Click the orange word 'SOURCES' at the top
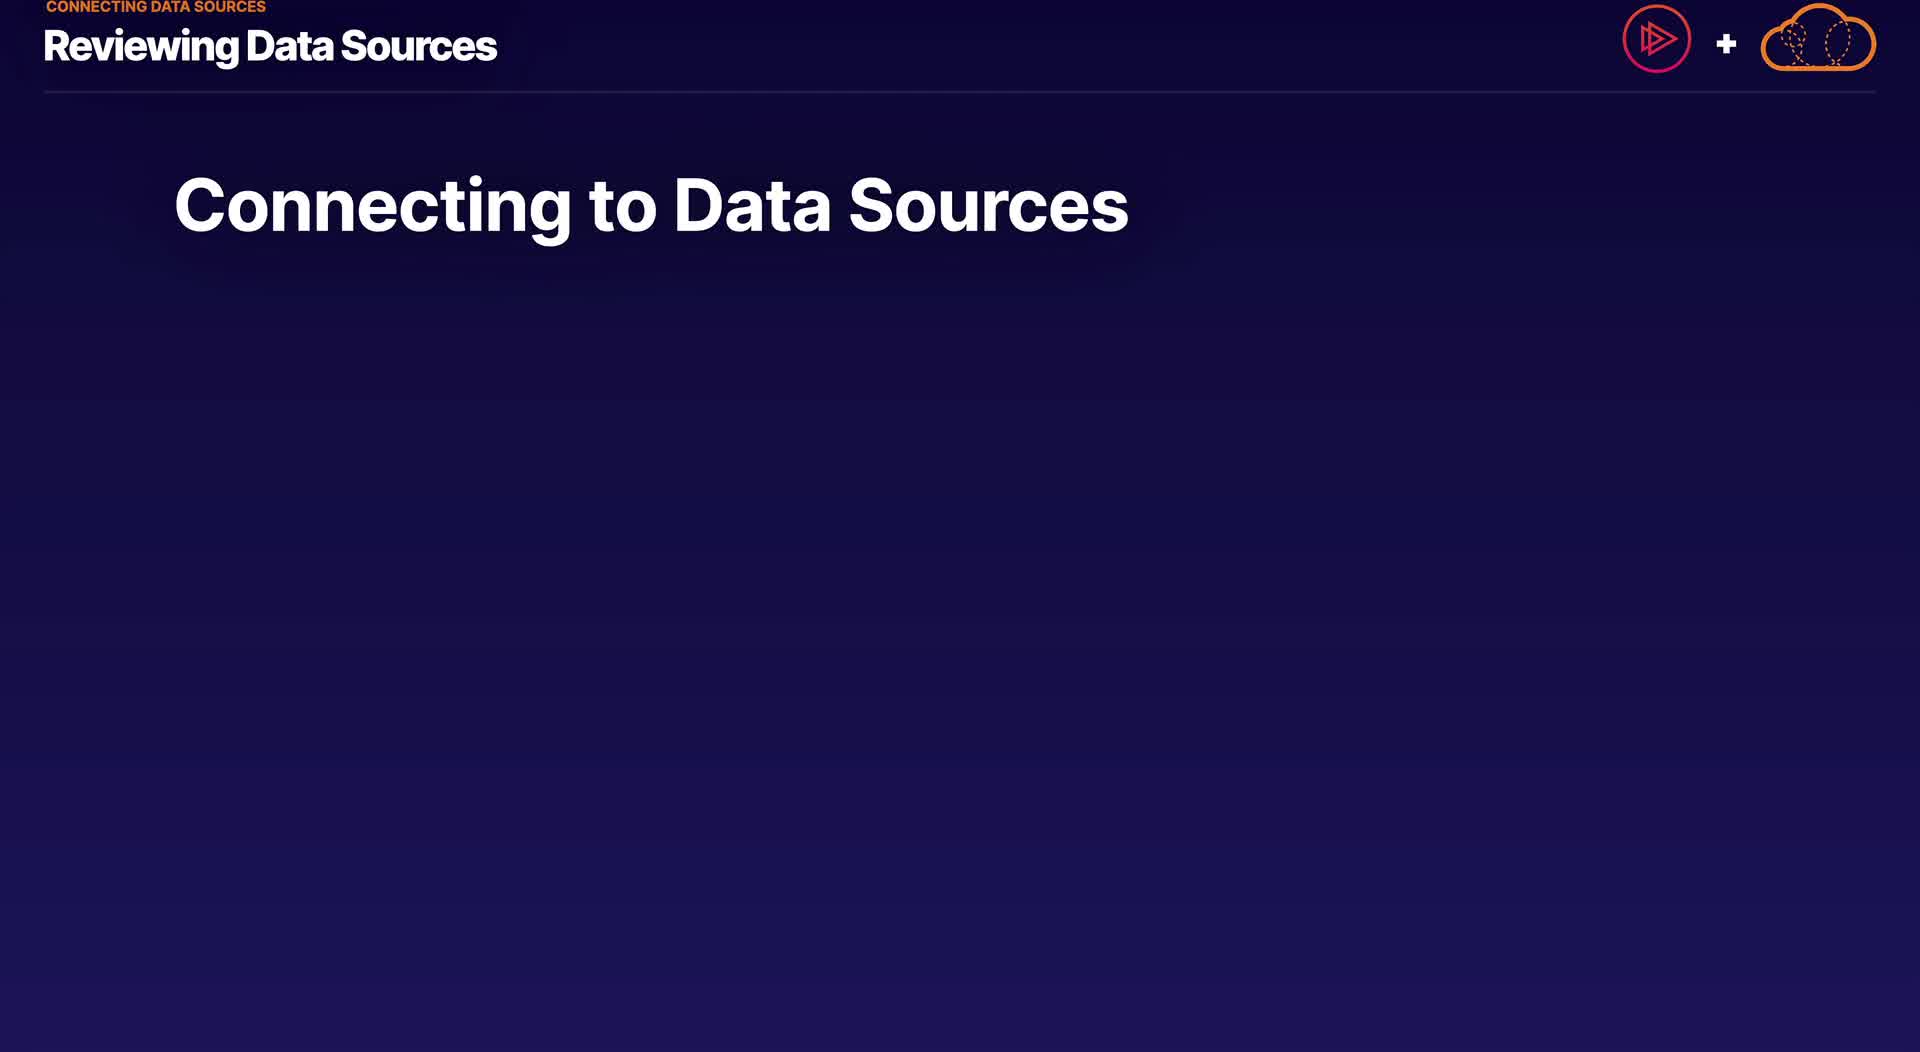This screenshot has width=1920, height=1052. [x=230, y=7]
